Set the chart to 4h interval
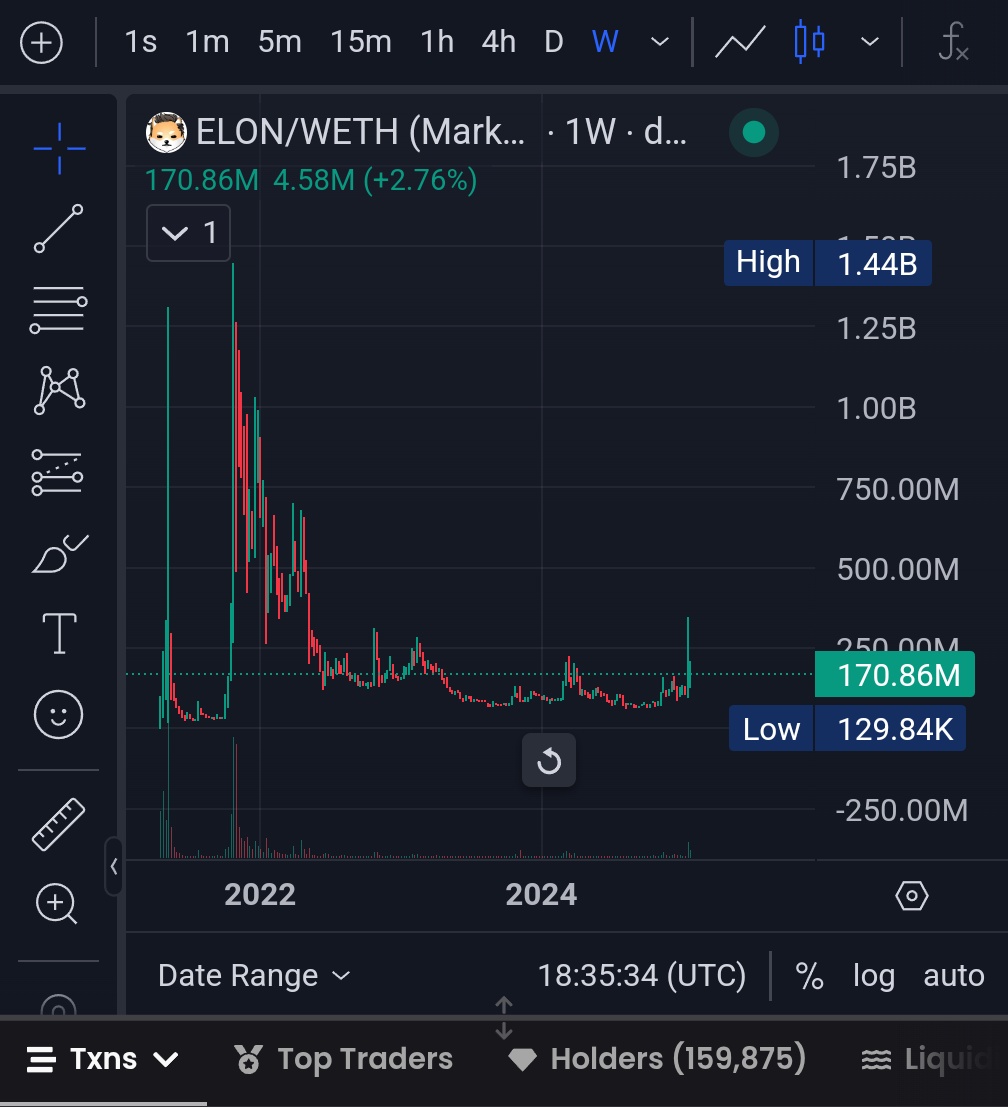Image resolution: width=1008 pixels, height=1107 pixels. (x=498, y=42)
